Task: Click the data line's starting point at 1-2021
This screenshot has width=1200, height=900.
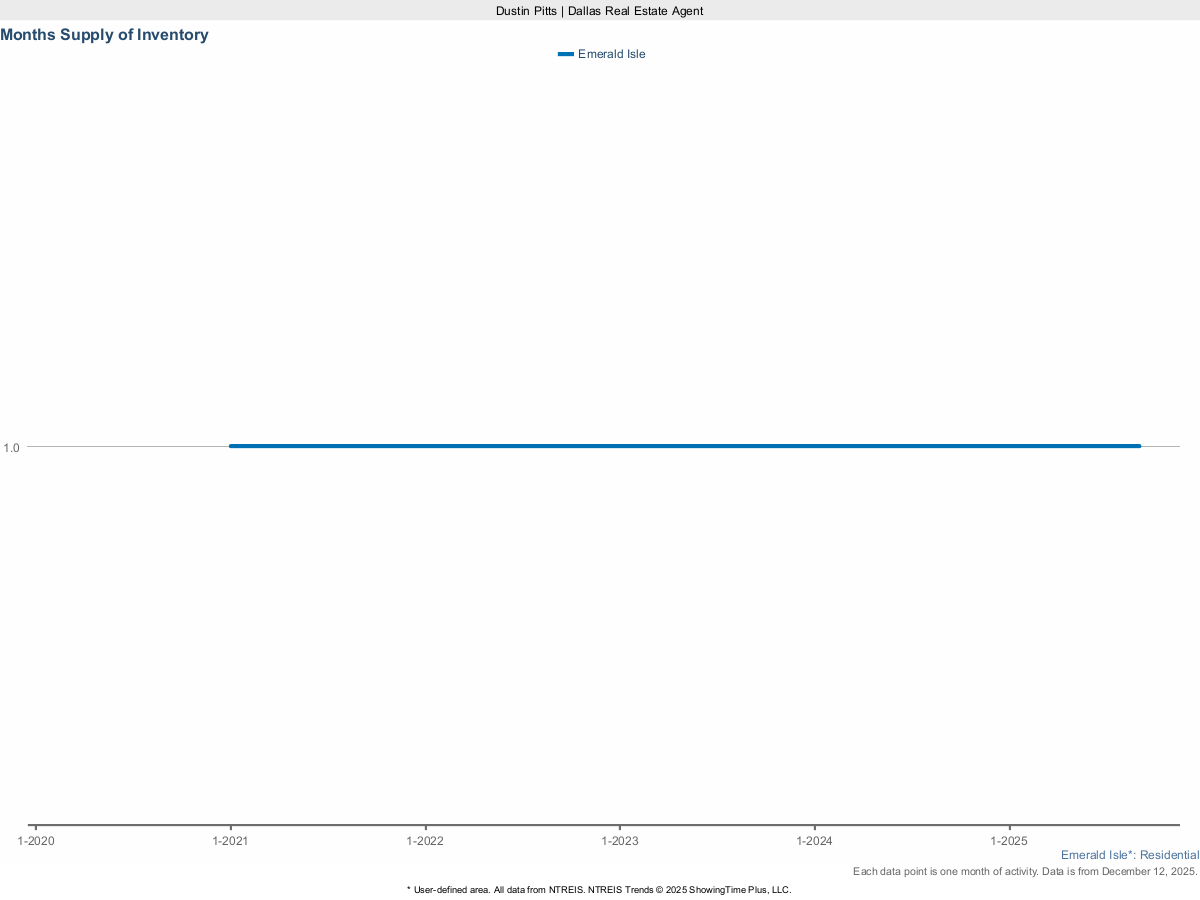Action: 232,446
